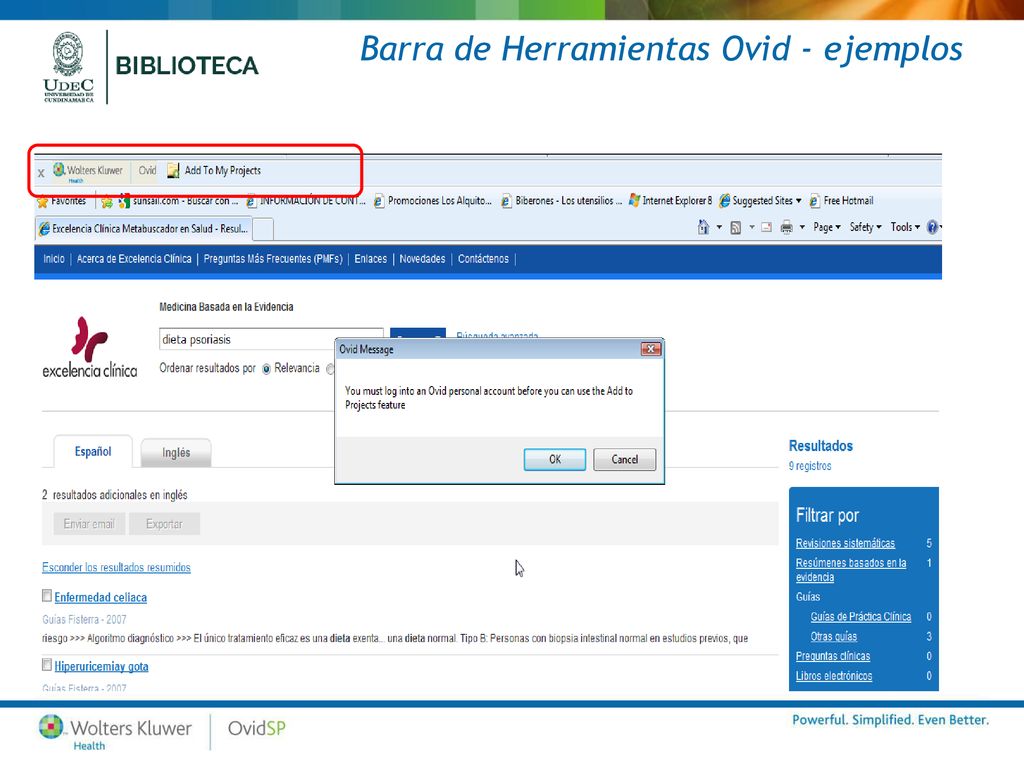Click Cancel in the Ovid Message dialog

624,459
